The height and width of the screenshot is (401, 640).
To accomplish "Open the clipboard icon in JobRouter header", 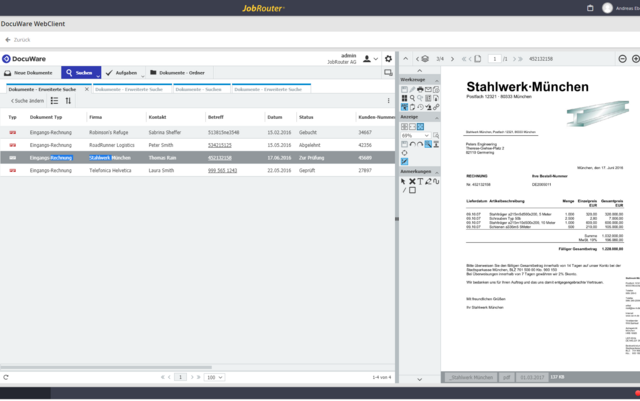I will (590, 8).
